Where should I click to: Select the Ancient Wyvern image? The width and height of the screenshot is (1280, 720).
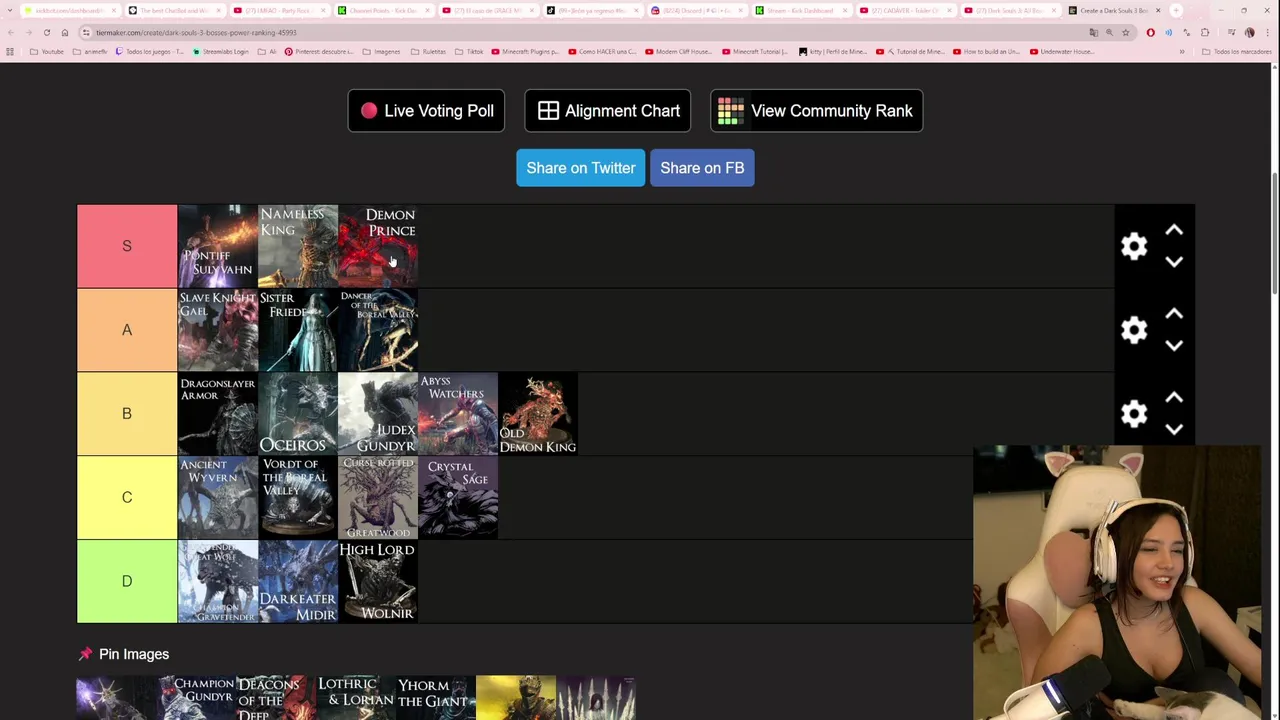click(x=218, y=498)
